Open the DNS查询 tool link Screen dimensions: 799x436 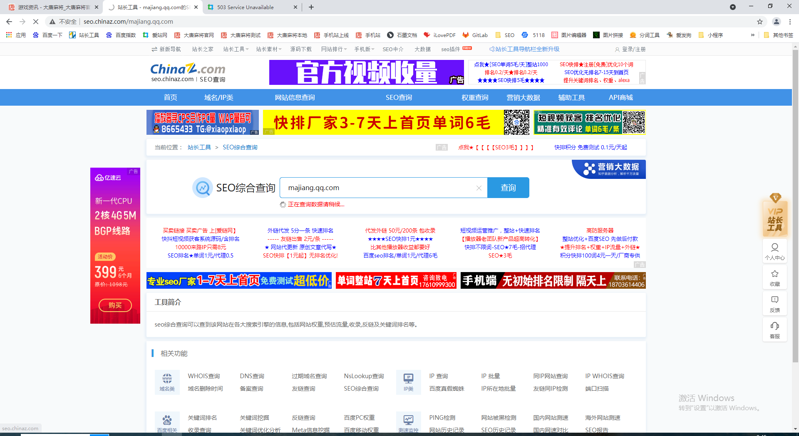[252, 376]
